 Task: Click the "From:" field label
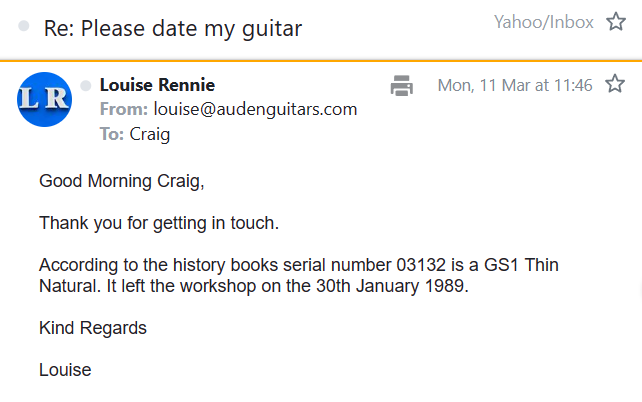123,110
